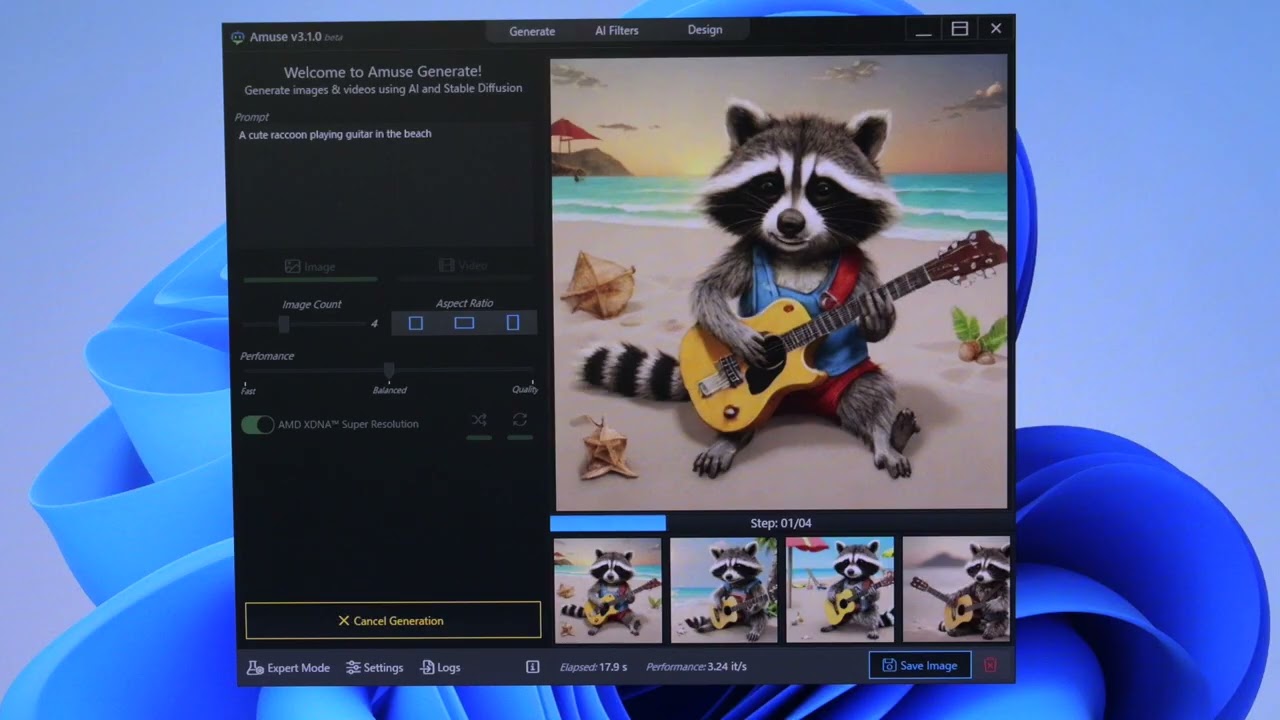
Task: Select the portrait aspect ratio icon
Action: pyautogui.click(x=513, y=323)
